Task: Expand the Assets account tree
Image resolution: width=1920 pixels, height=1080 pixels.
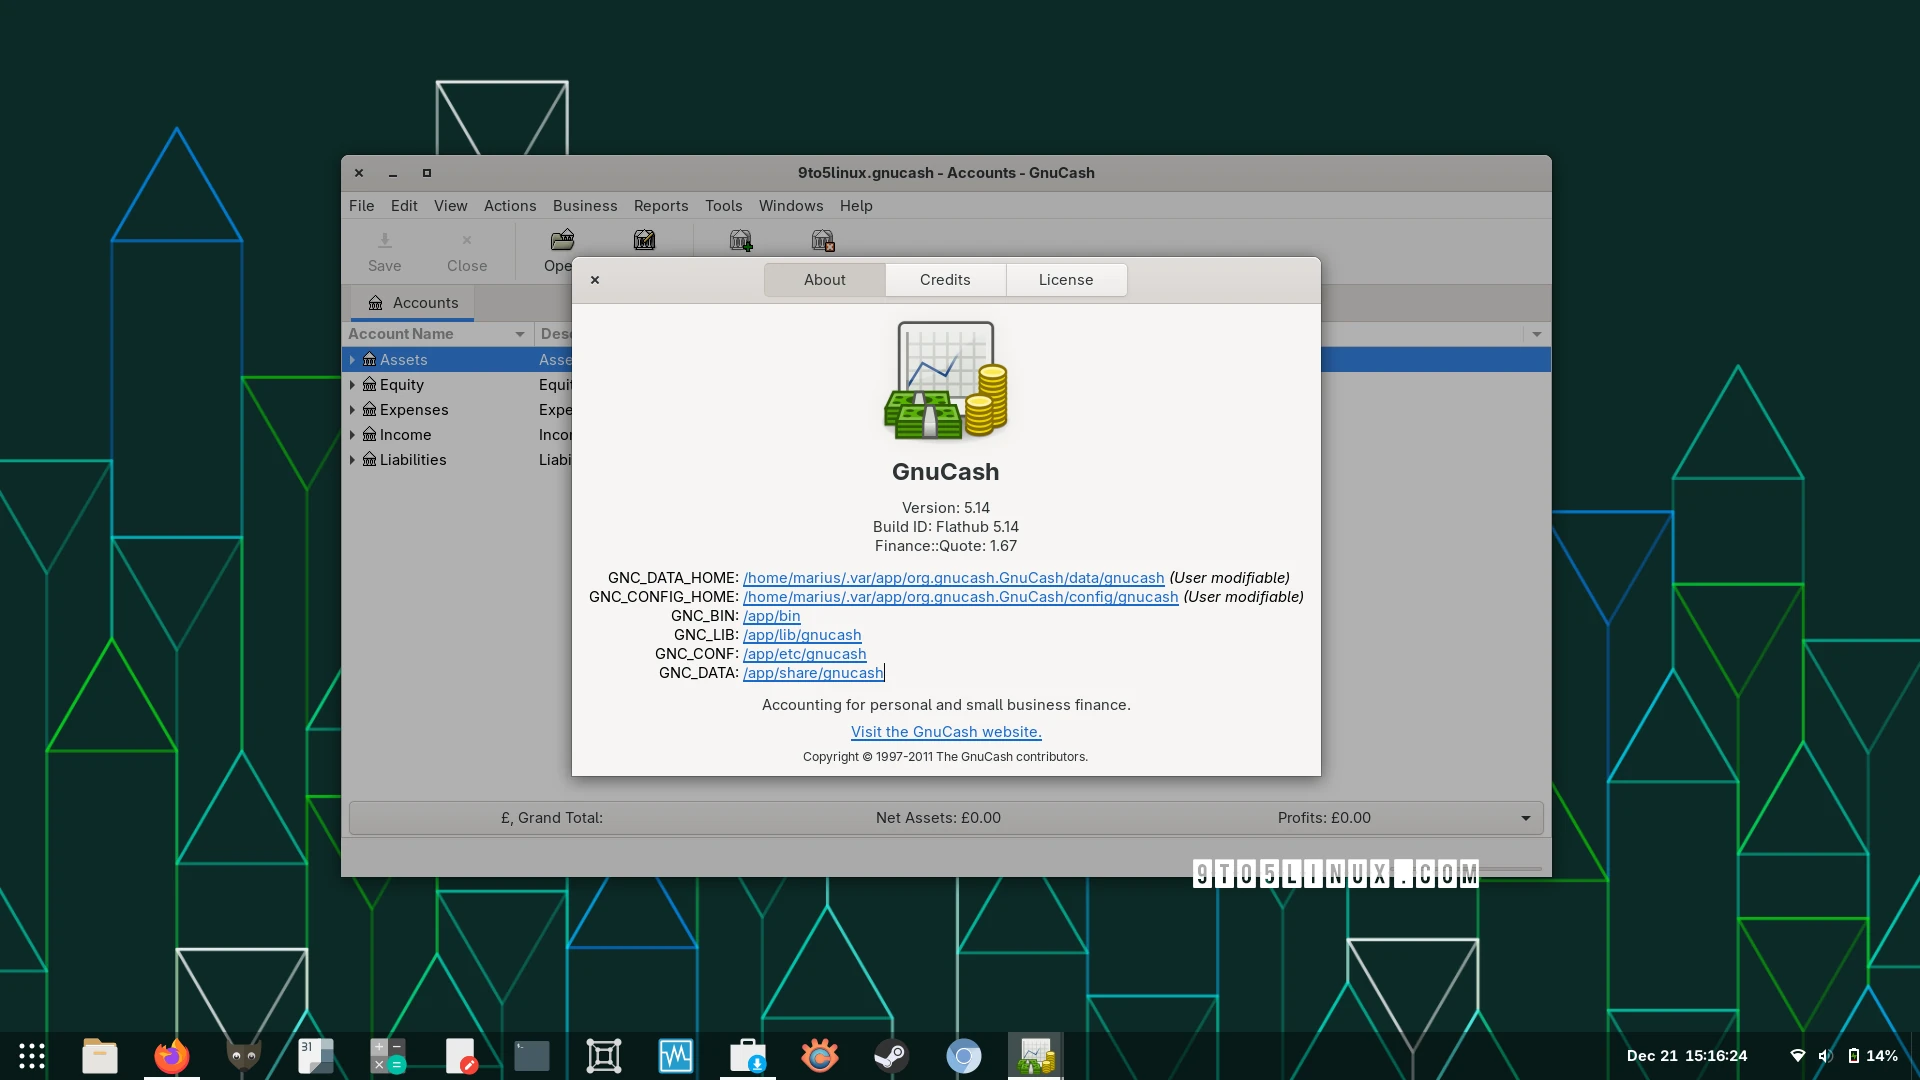Action: click(352, 360)
